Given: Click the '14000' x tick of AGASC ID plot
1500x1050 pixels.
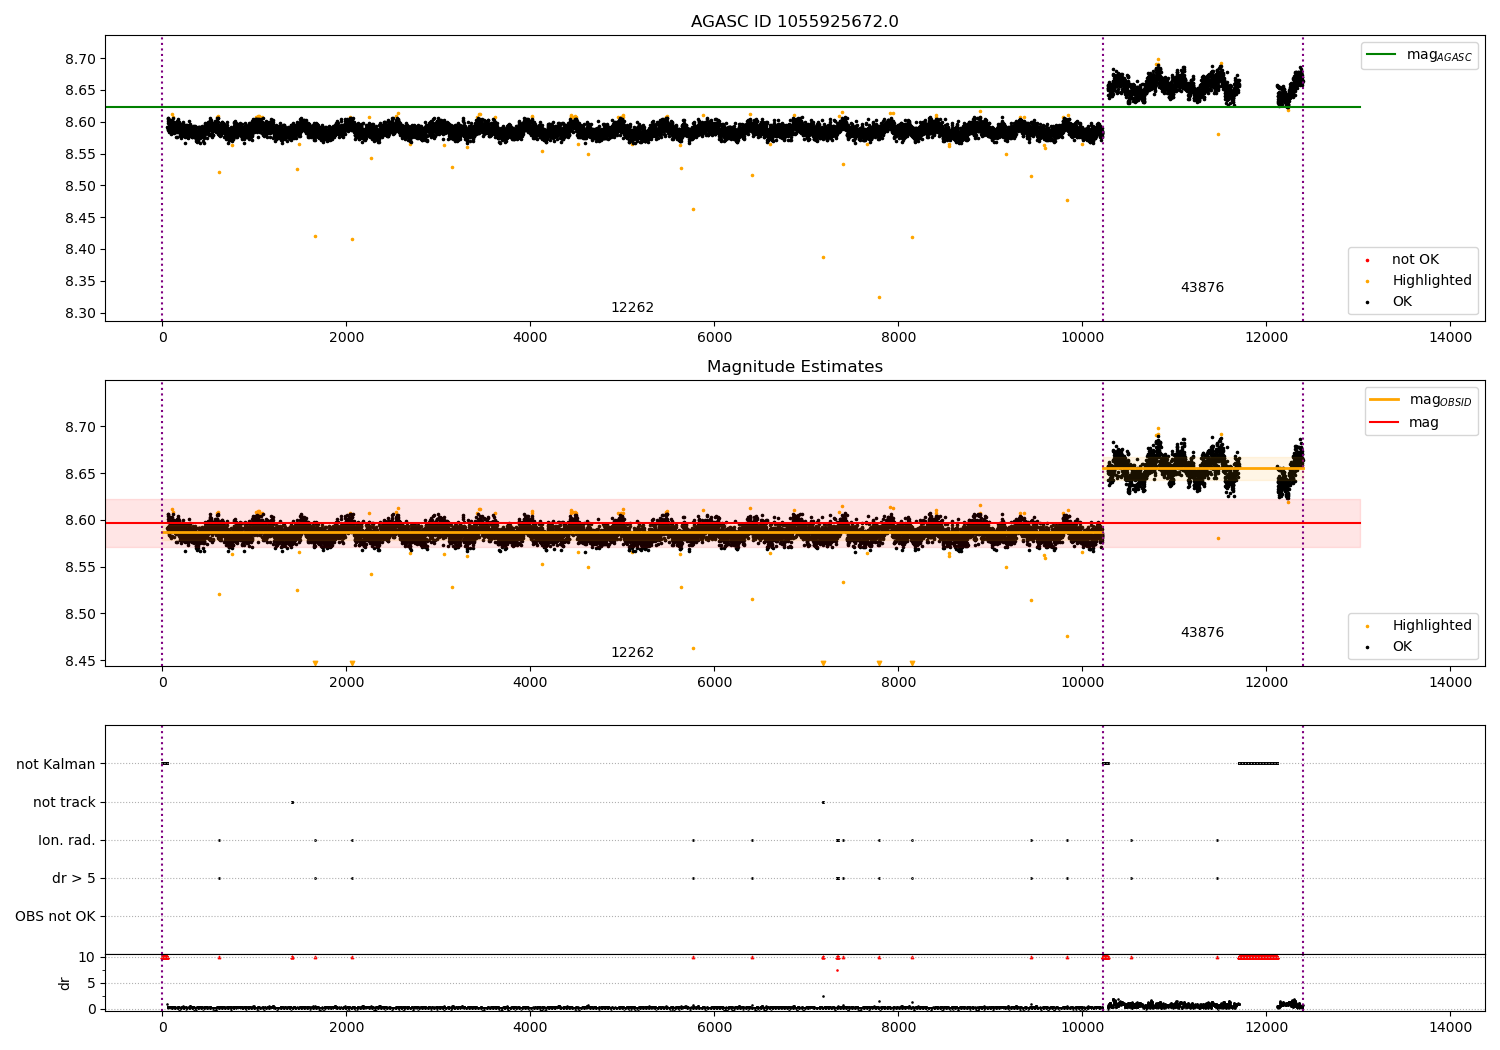Looking at the screenshot, I should (x=1451, y=337).
